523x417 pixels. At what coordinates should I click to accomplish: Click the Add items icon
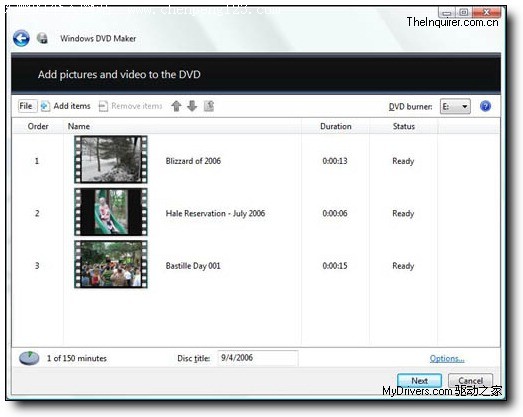click(x=45, y=106)
